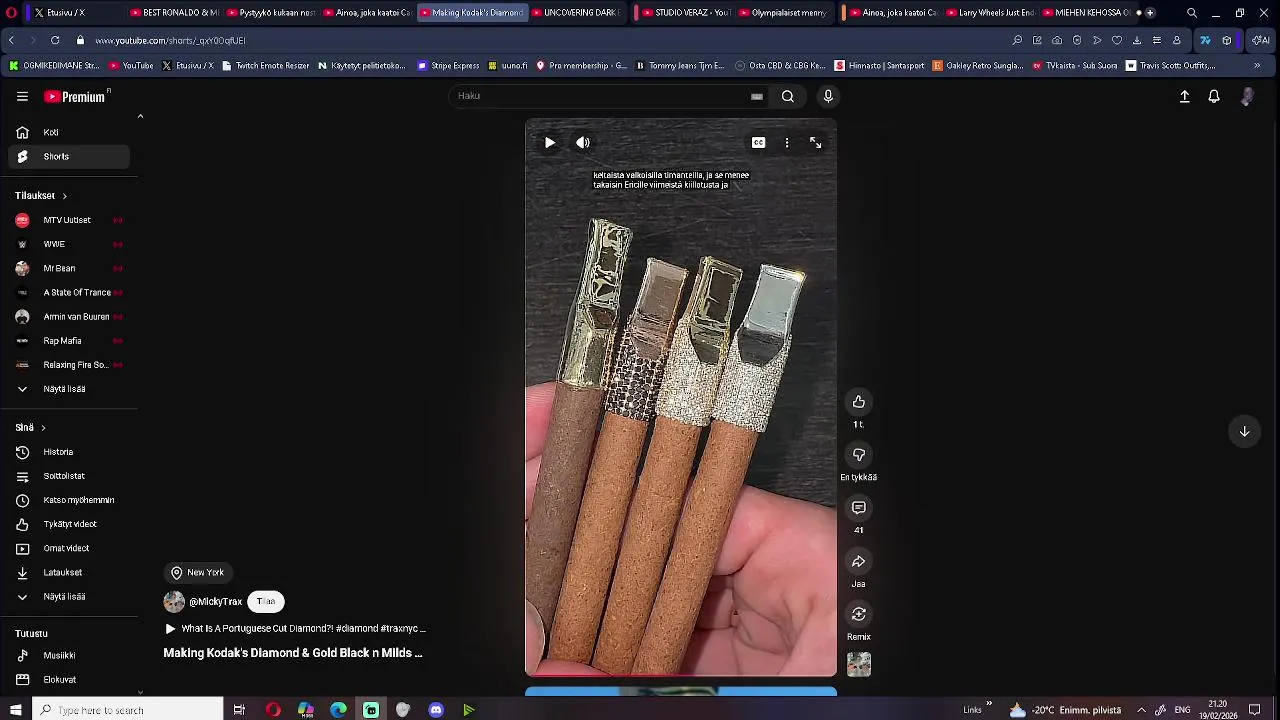Like this short
Image resolution: width=1280 pixels, height=720 pixels.
[859, 402]
